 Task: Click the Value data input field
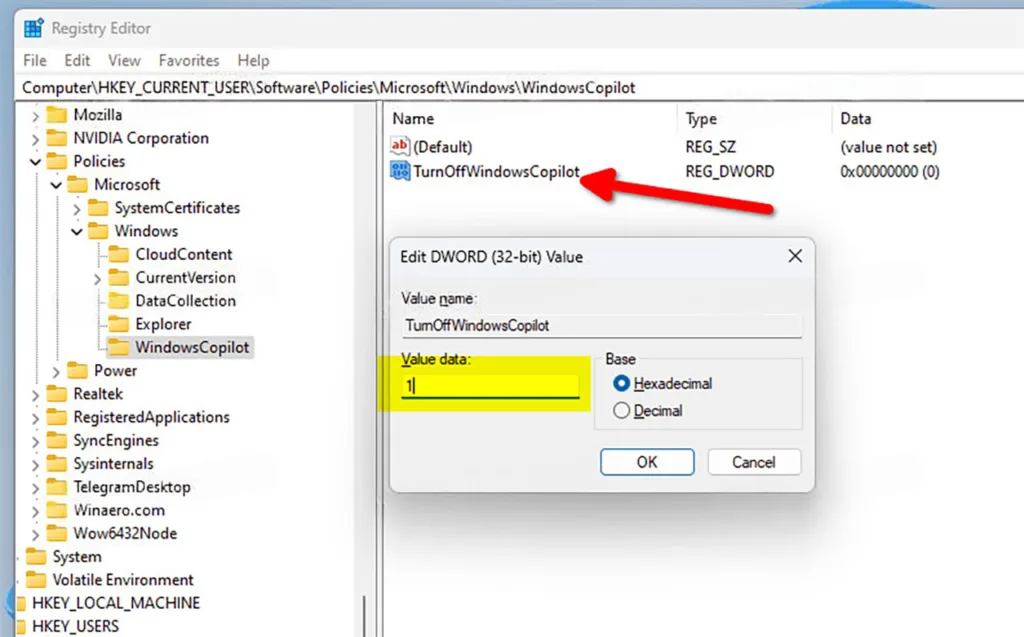[490, 385]
